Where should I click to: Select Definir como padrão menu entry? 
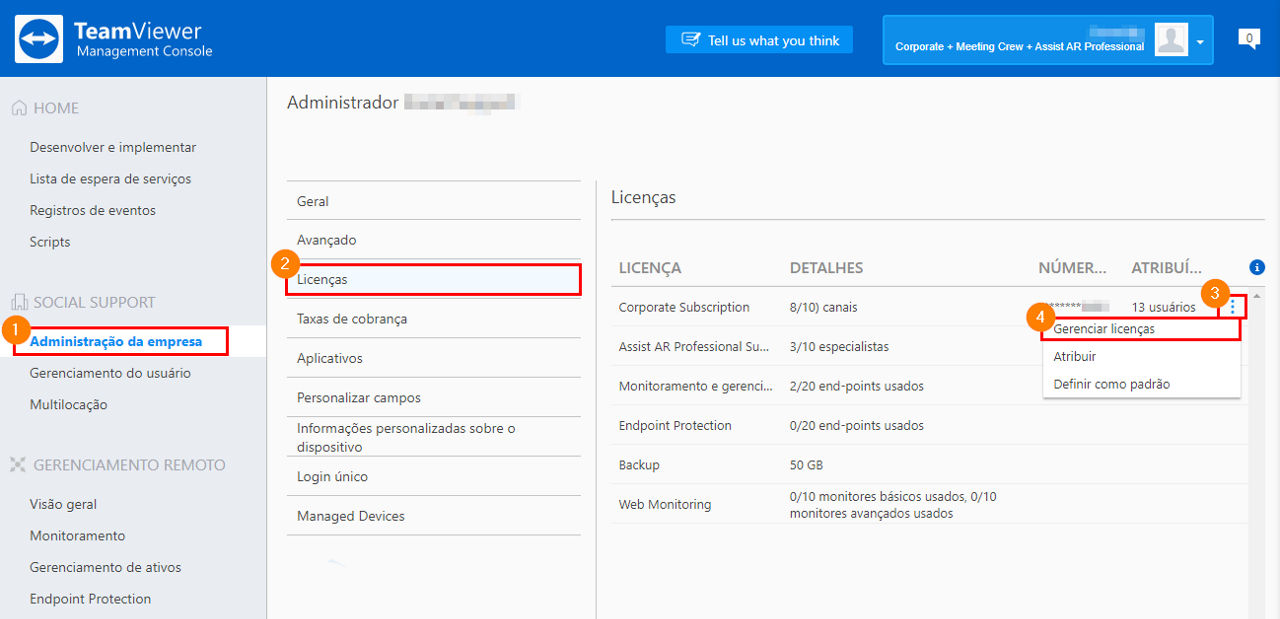(x=1111, y=384)
